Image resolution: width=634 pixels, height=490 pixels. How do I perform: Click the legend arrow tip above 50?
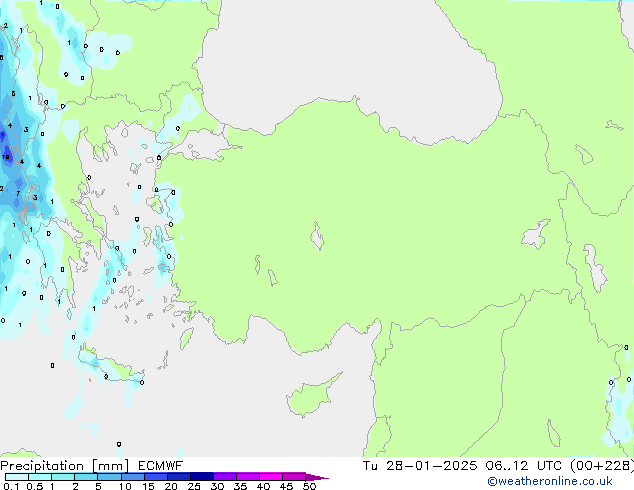point(317,477)
